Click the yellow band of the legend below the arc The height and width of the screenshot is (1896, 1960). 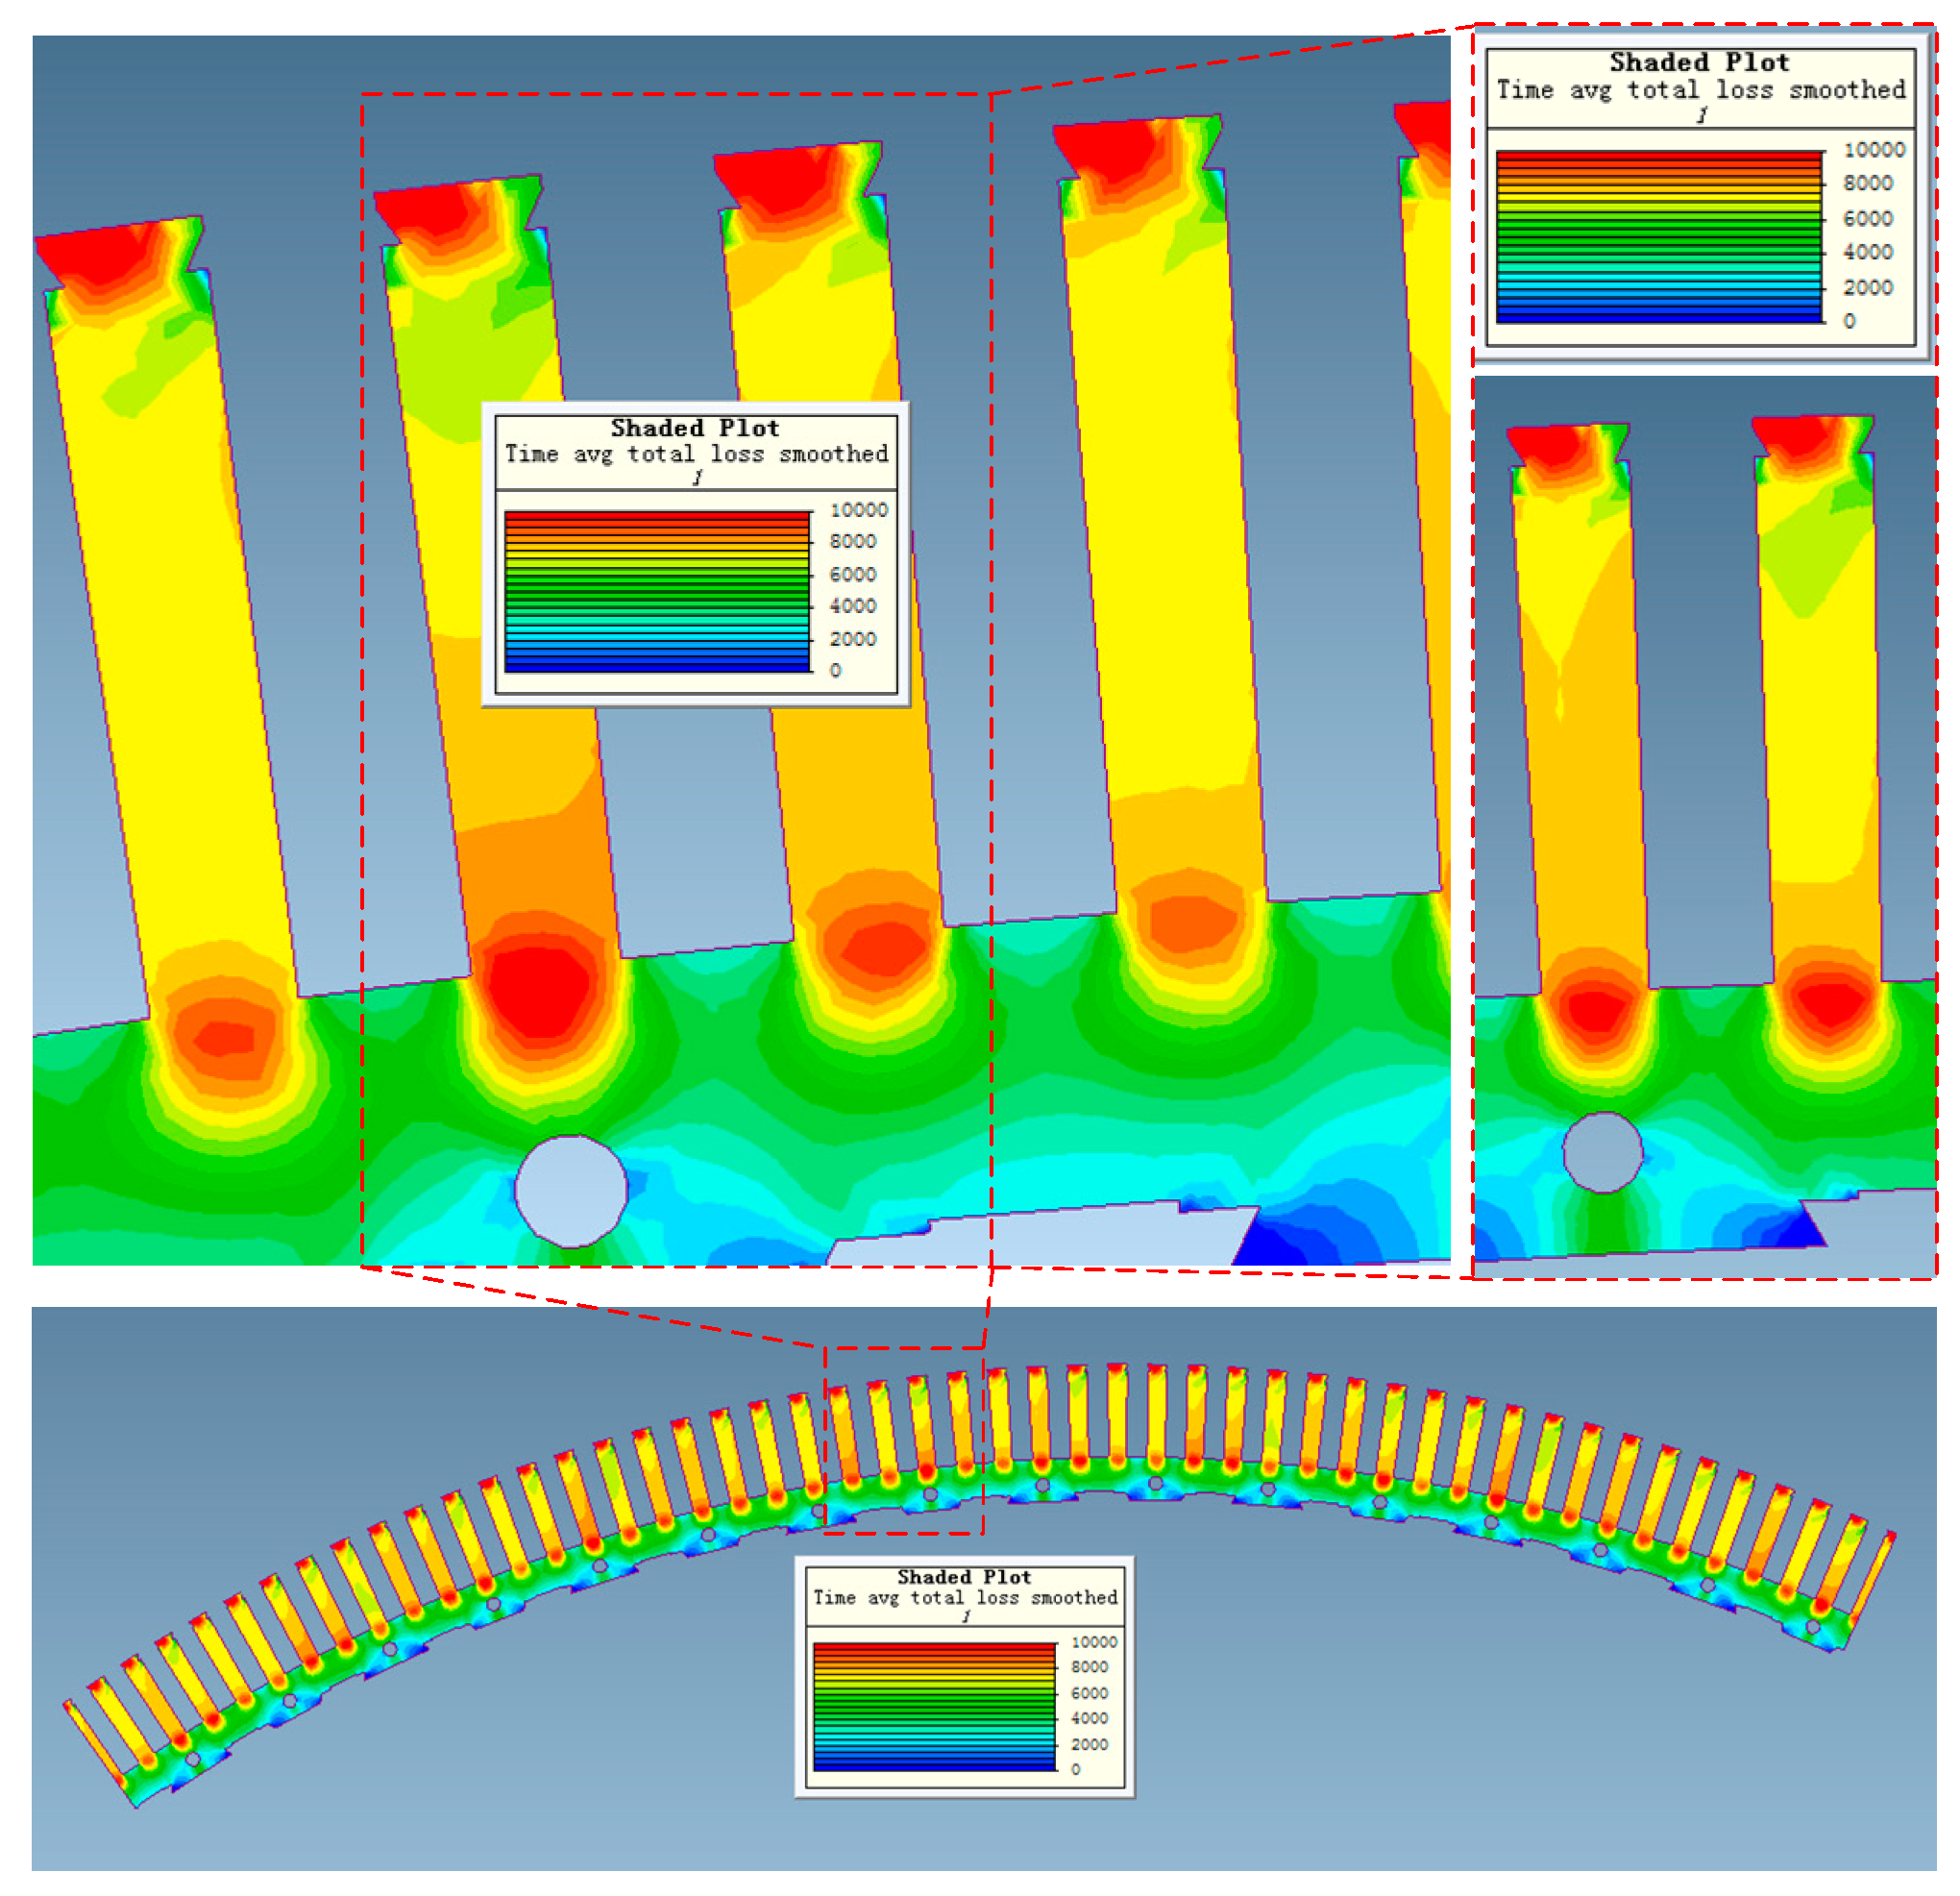pyautogui.click(x=933, y=1679)
